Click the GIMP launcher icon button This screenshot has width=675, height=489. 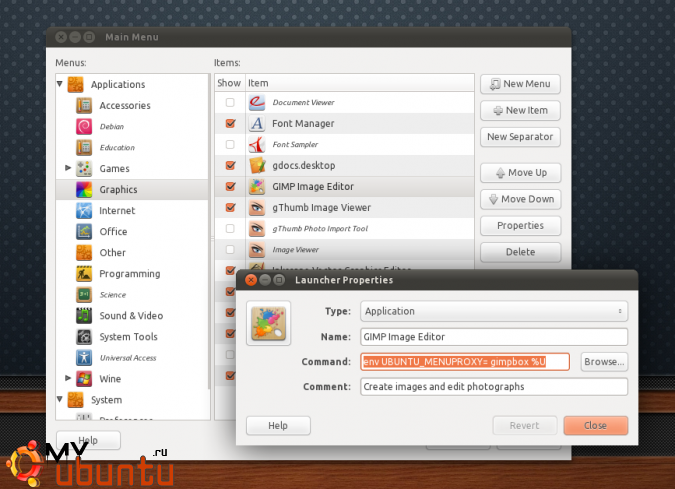(268, 323)
